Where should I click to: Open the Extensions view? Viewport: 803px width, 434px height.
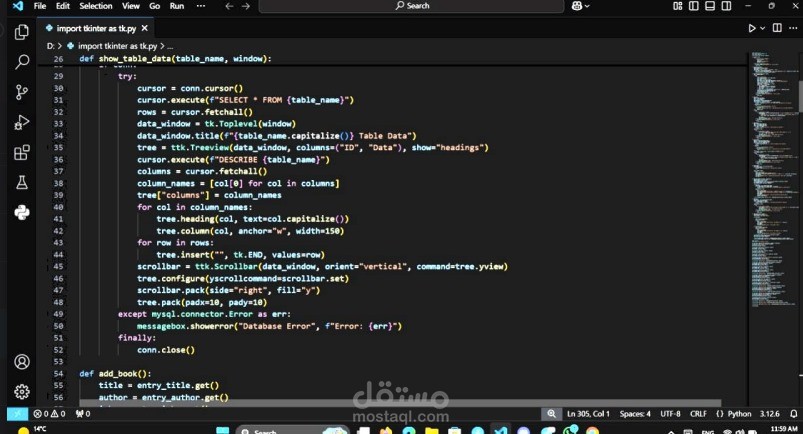(22, 152)
